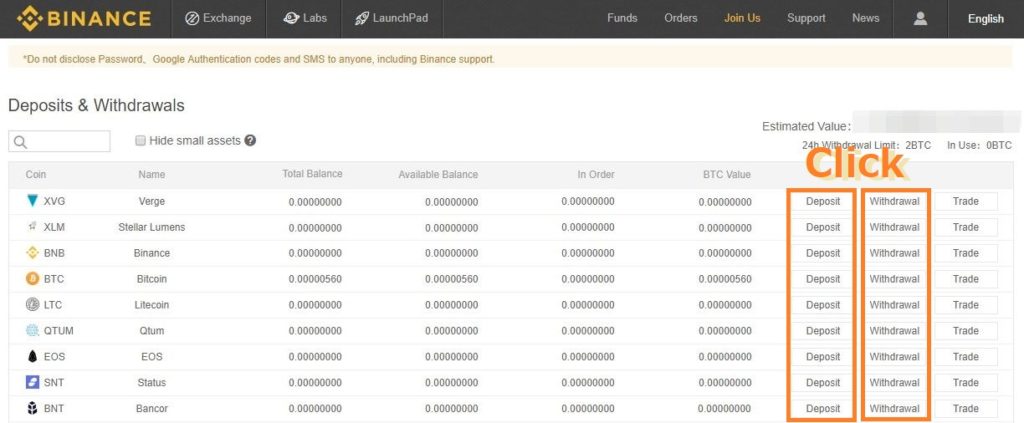
Task: Open the News page
Action: pos(865,18)
